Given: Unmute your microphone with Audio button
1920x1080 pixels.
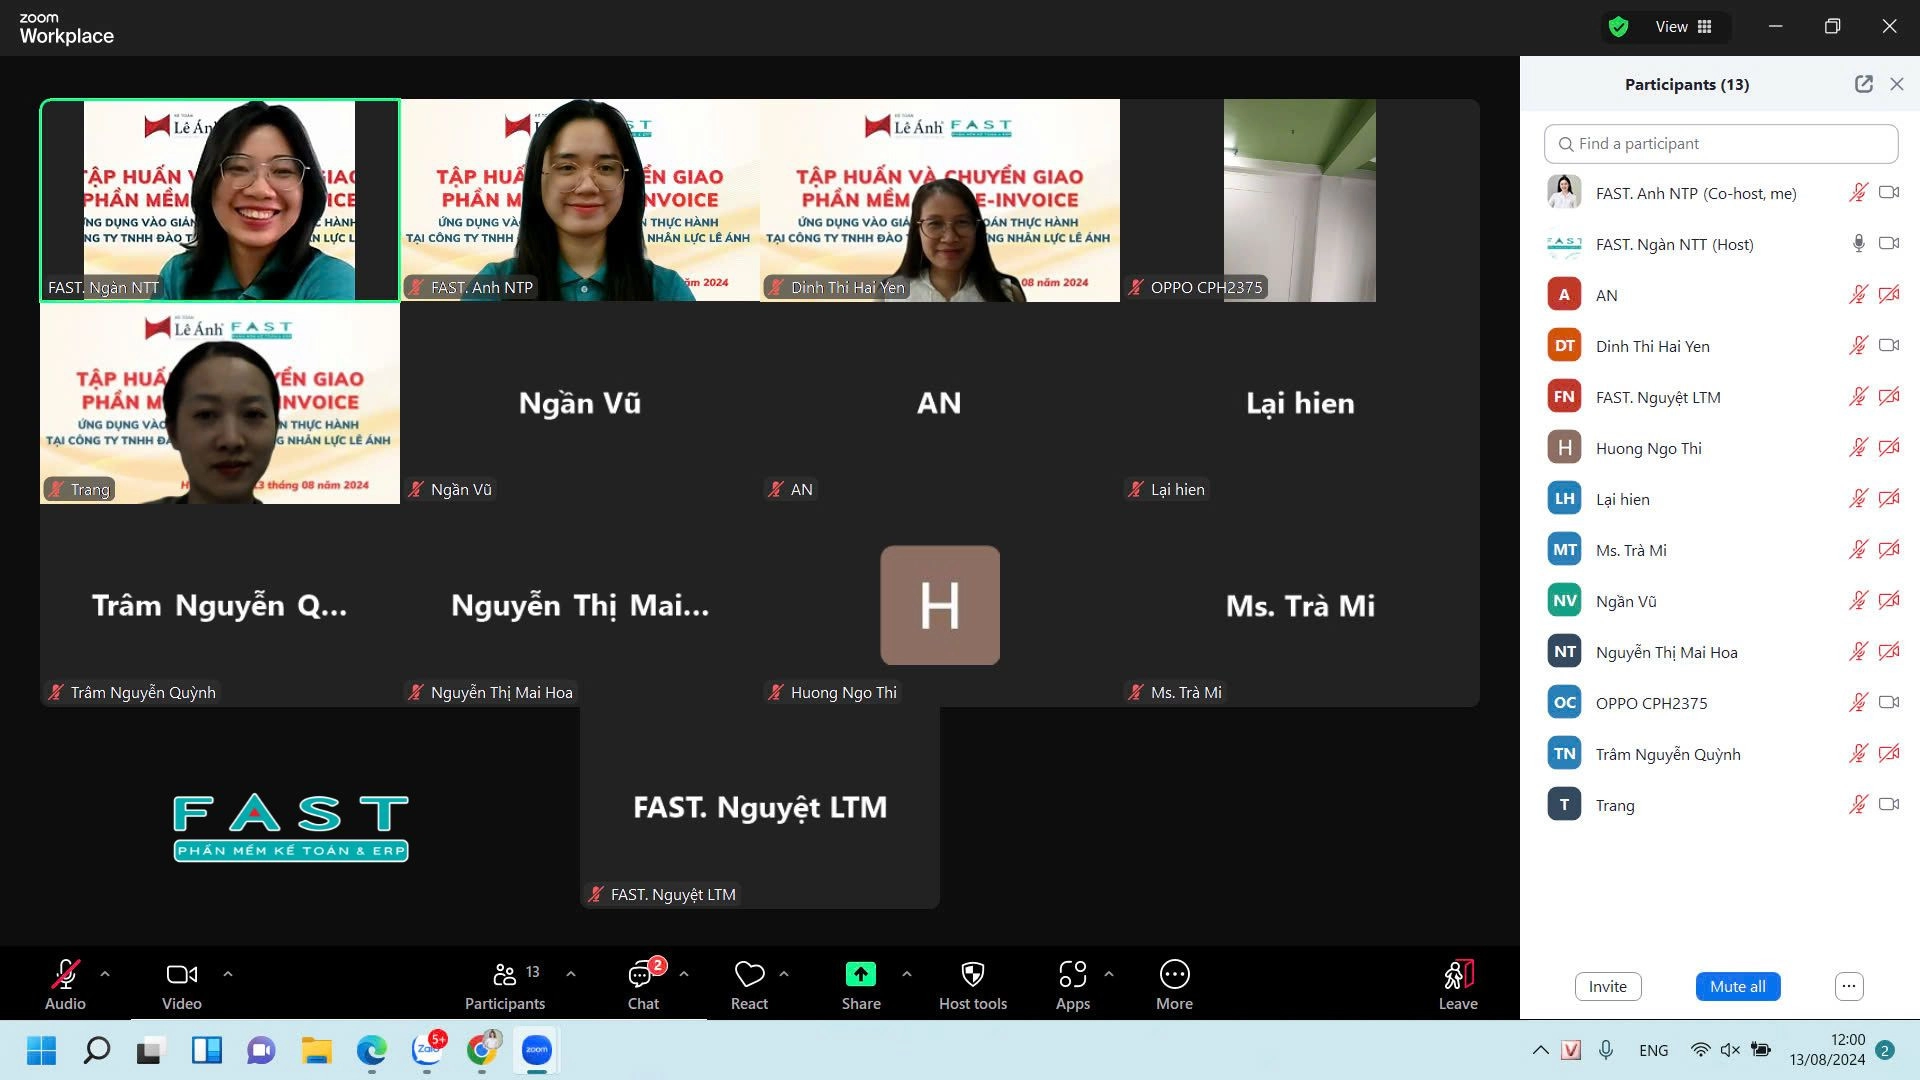Looking at the screenshot, I should pos(65,975).
